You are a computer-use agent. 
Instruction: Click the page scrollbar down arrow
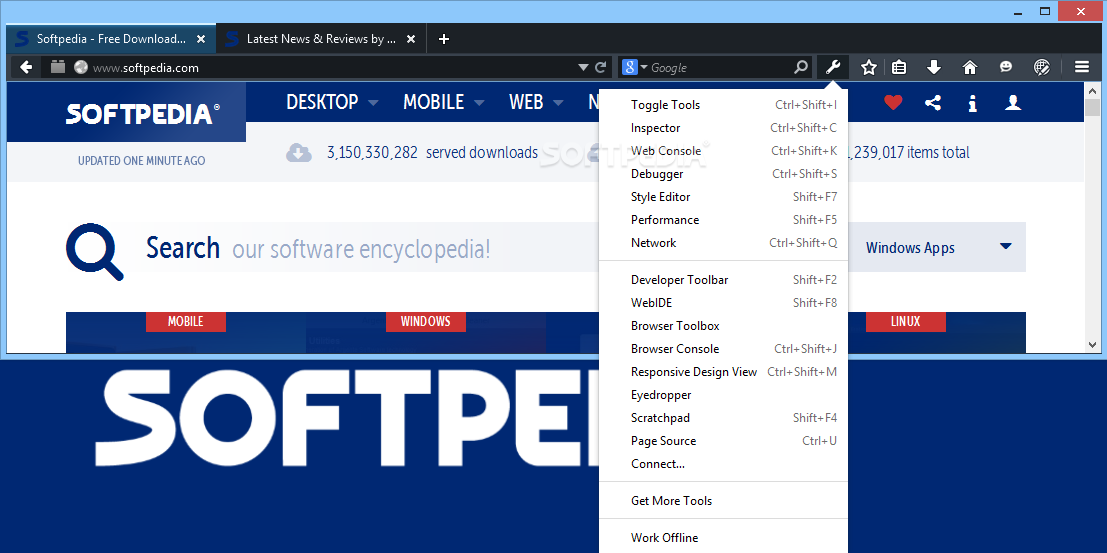tap(1092, 345)
